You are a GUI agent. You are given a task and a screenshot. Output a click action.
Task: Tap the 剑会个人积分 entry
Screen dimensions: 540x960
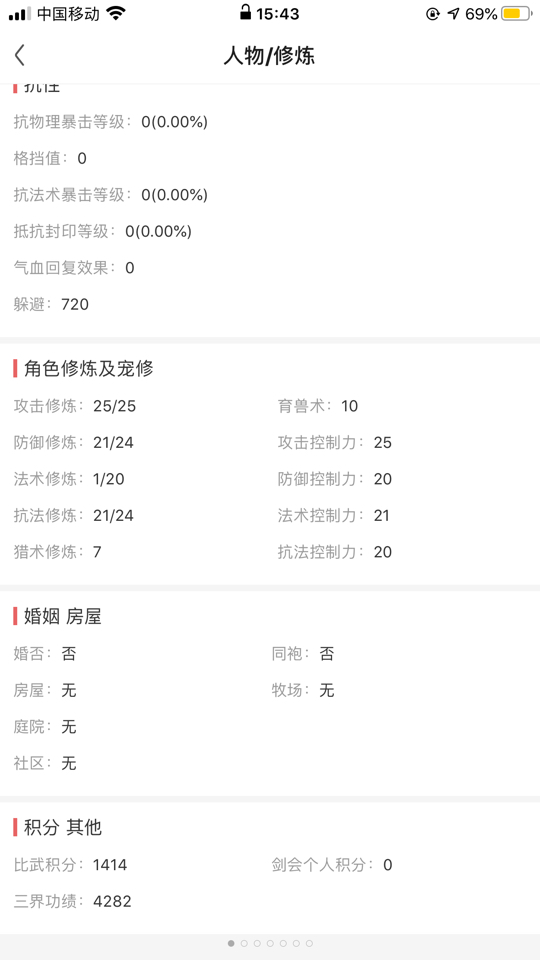(332, 864)
